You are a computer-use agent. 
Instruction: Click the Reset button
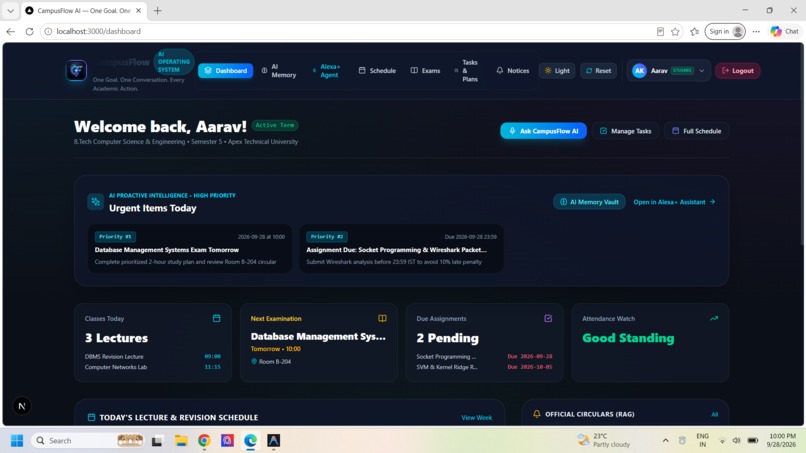click(x=598, y=70)
